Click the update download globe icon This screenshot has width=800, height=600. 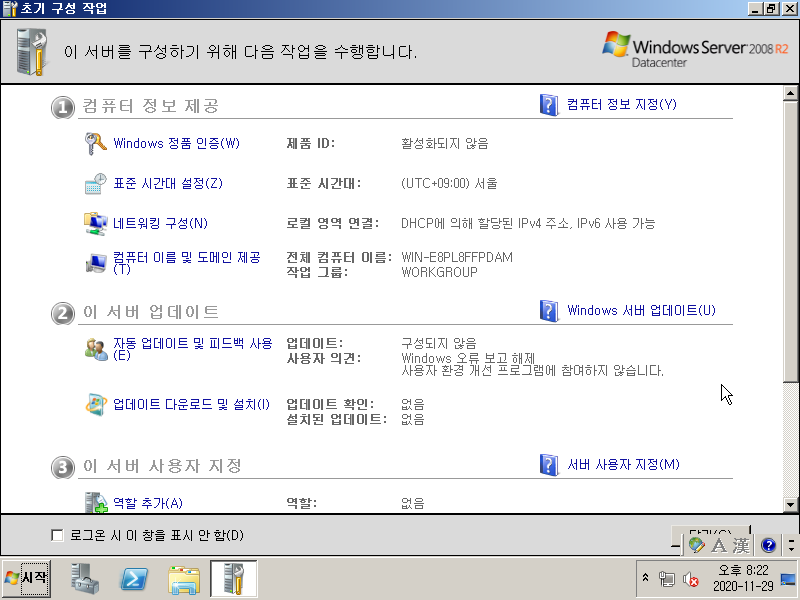tap(95, 405)
